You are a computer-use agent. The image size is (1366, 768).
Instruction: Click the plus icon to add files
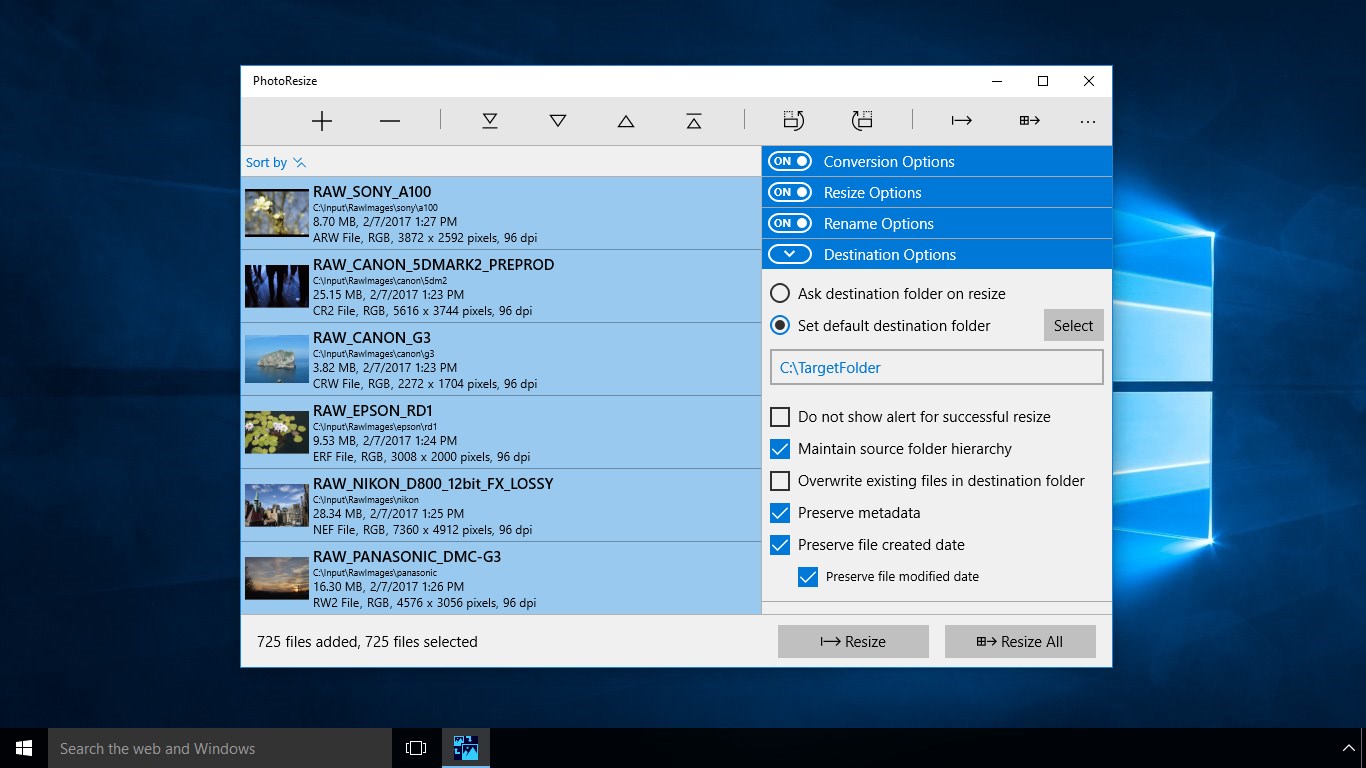(x=322, y=121)
